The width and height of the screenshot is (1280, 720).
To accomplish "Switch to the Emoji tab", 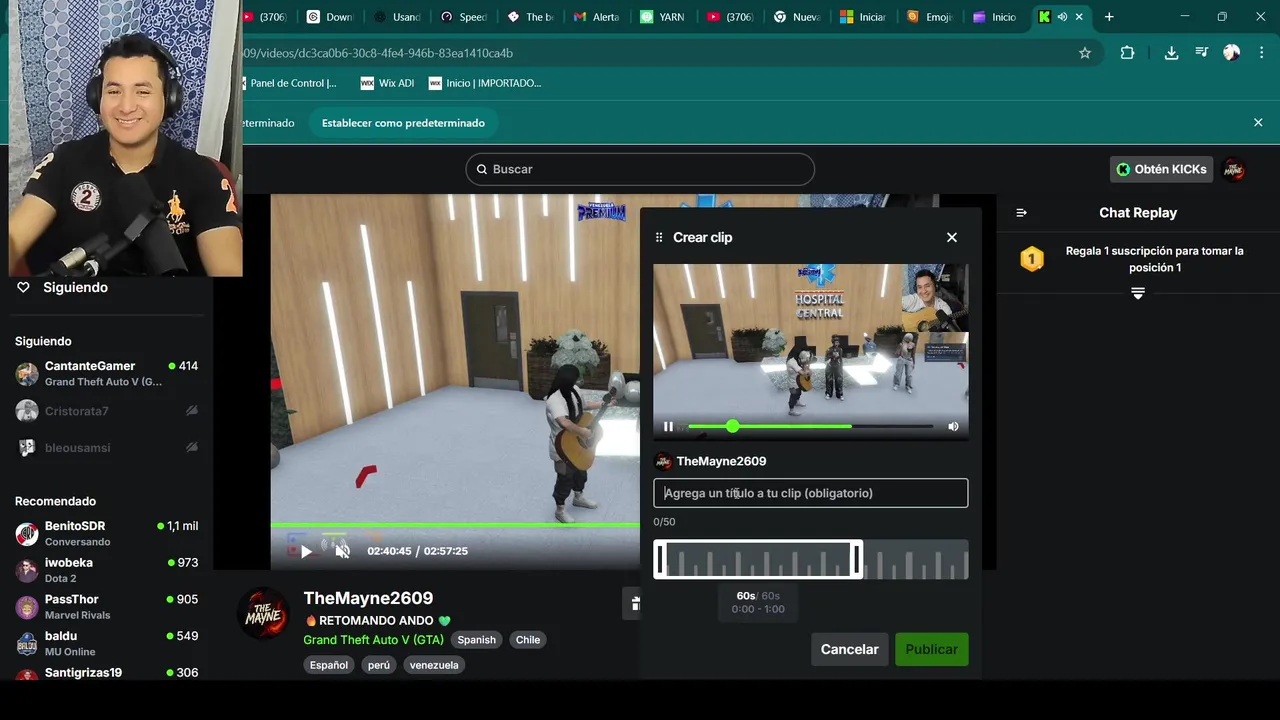I will 929,17.
